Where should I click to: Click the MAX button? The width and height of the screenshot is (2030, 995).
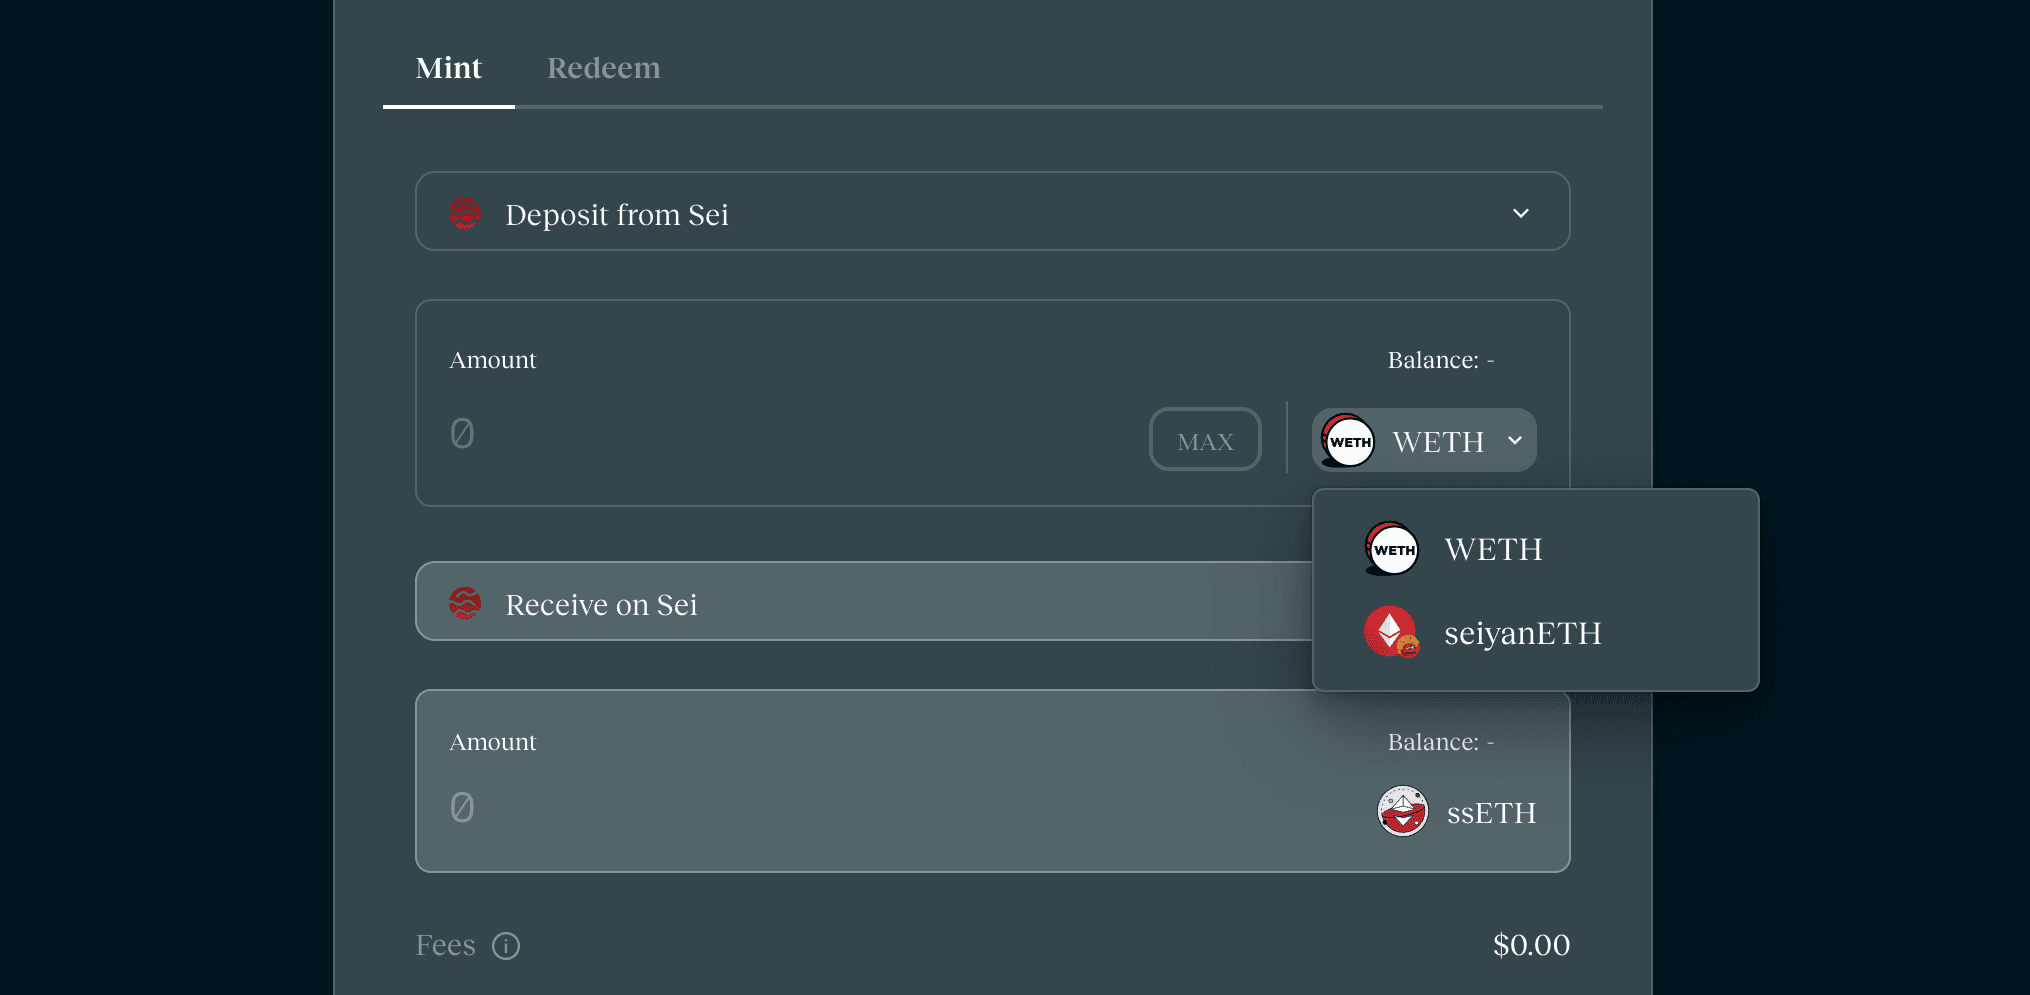(1205, 439)
